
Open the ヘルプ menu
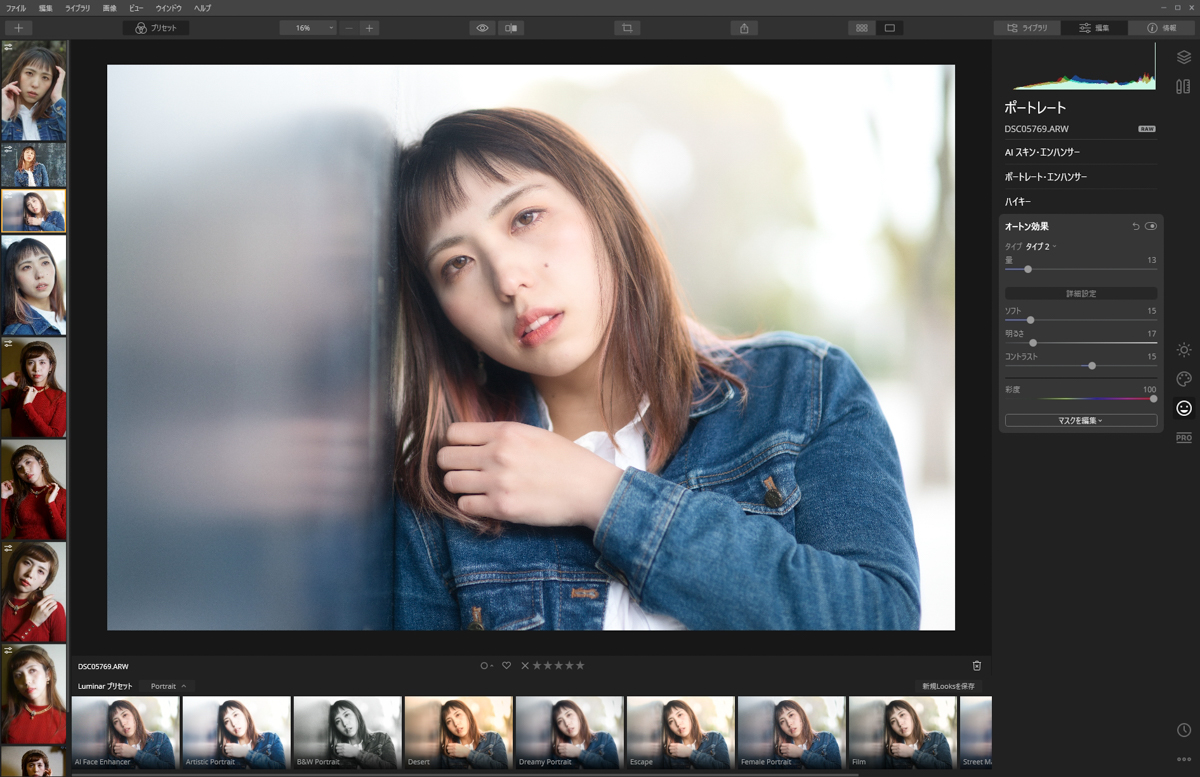coord(203,8)
